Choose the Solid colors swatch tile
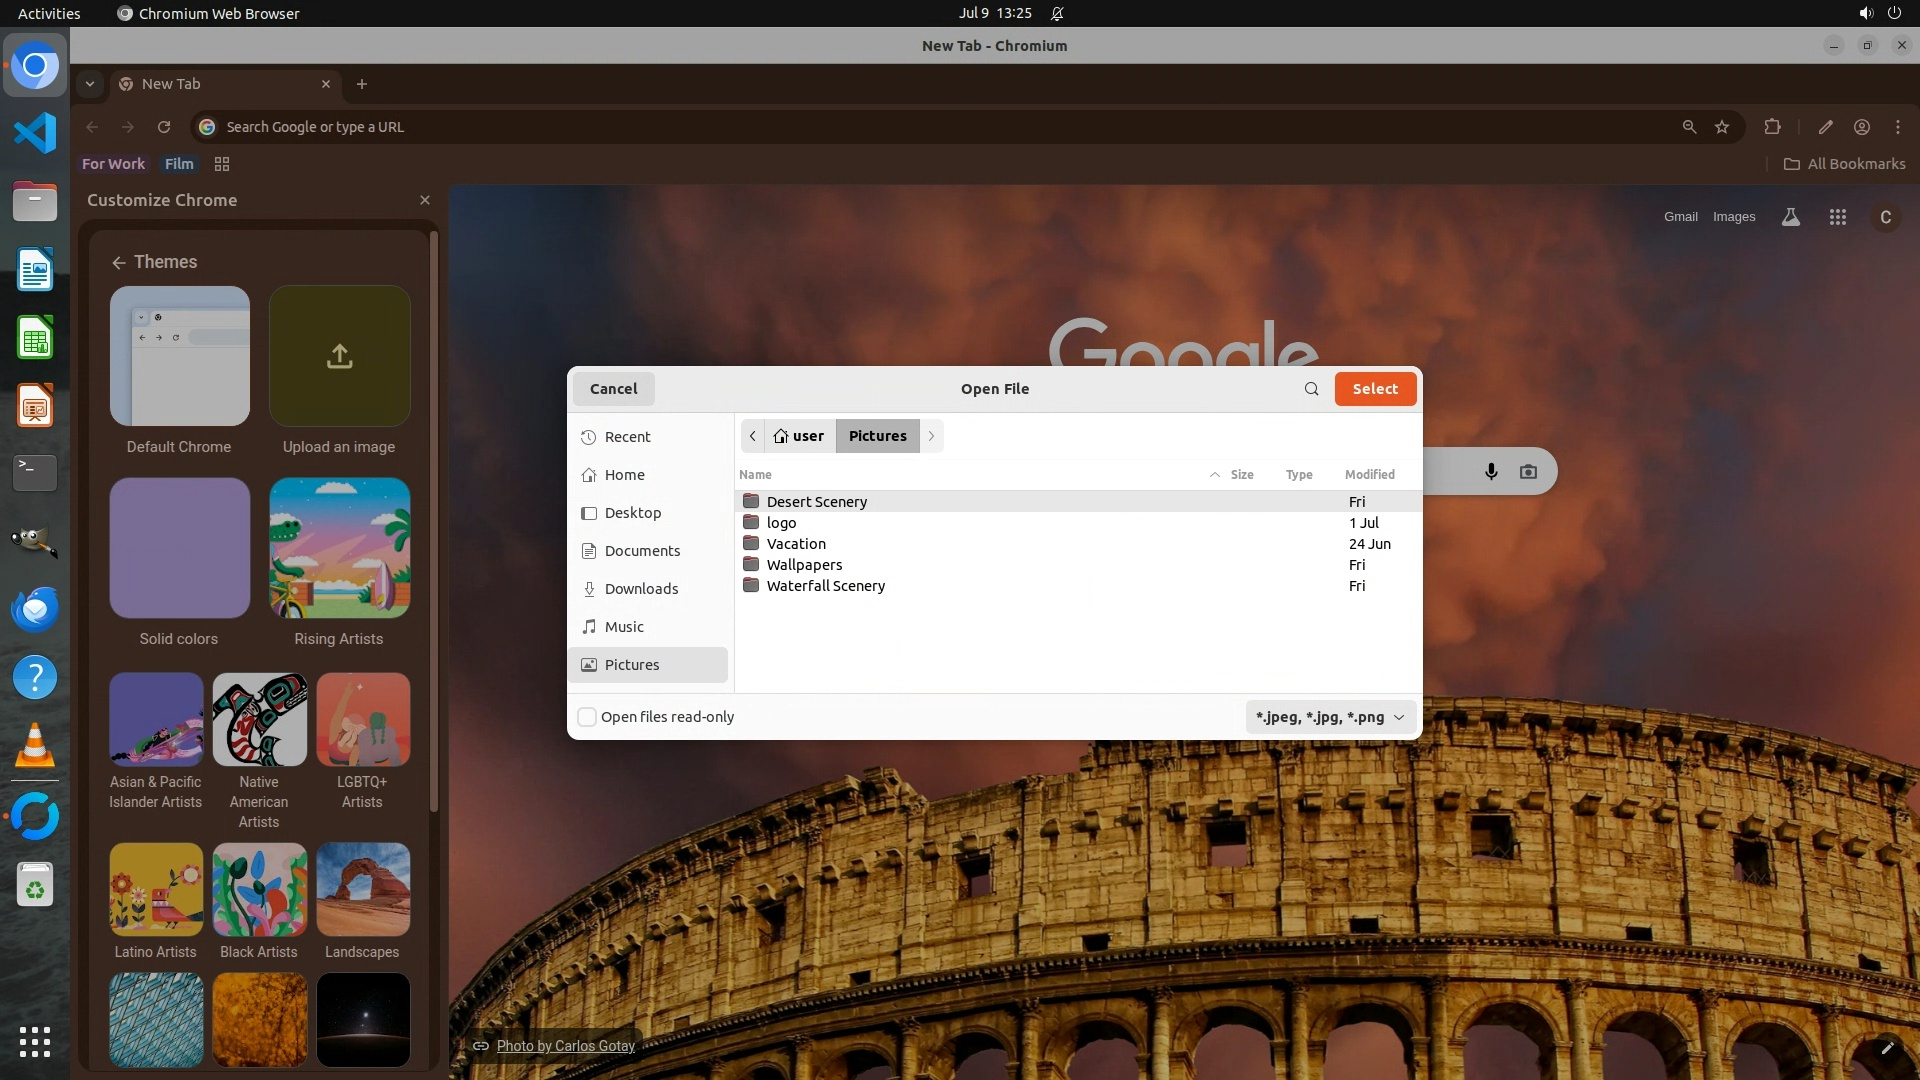The image size is (1920, 1080). tap(180, 548)
